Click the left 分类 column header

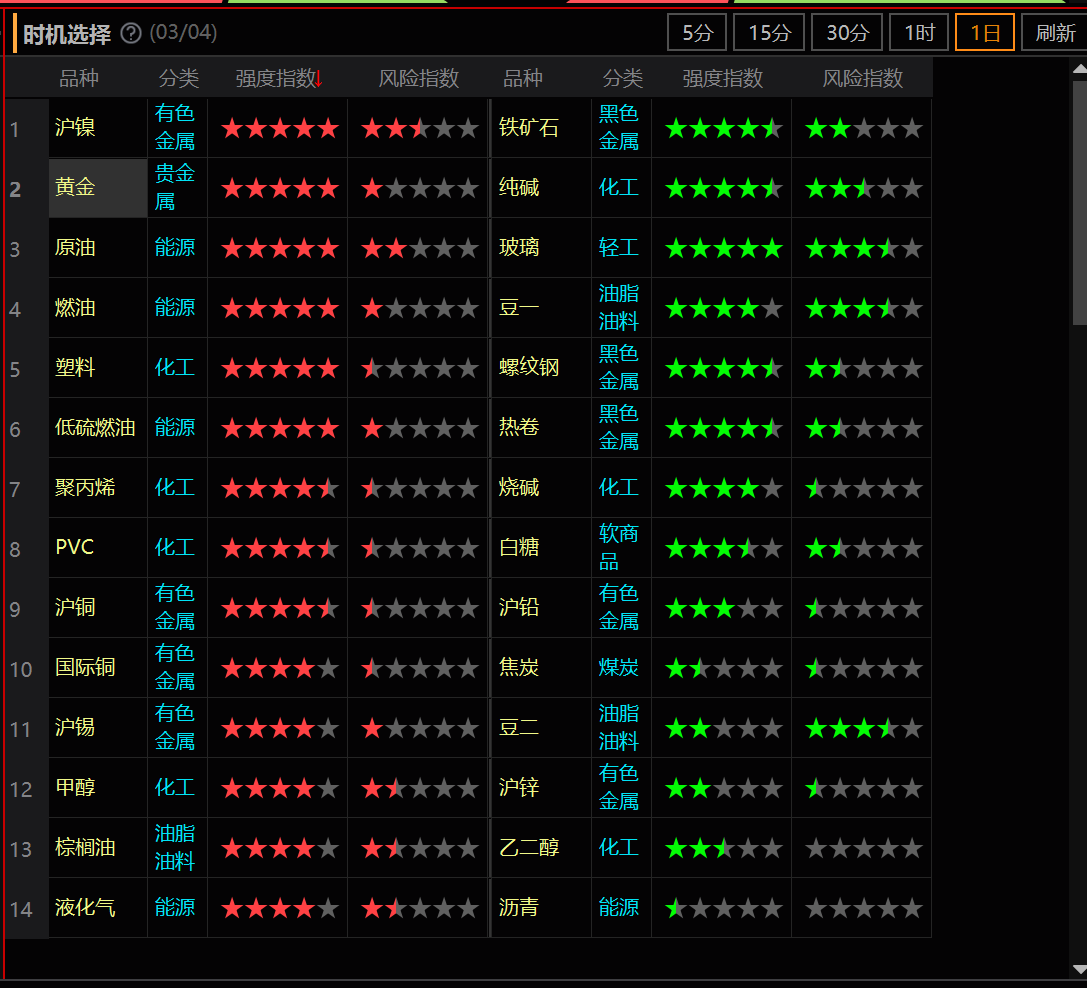click(178, 78)
